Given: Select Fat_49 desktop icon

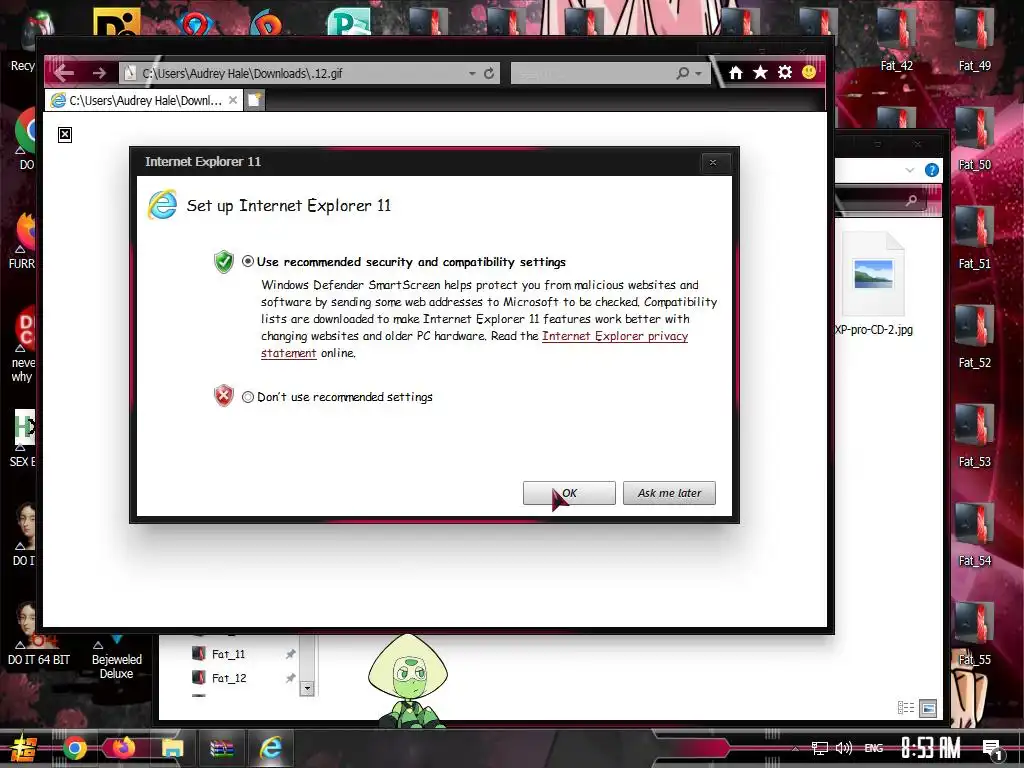Looking at the screenshot, I should click(x=974, y=39).
